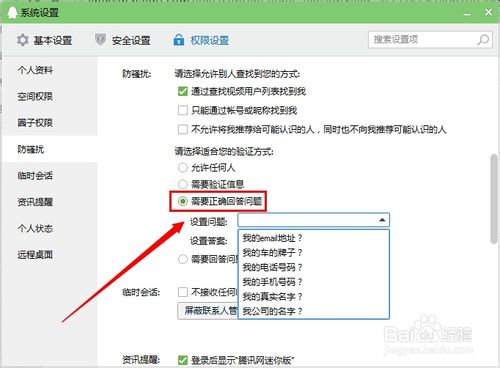Viewport: 500px width, 368px height.
Task: Select the 需要验证信息 radio option
Action: (183, 184)
